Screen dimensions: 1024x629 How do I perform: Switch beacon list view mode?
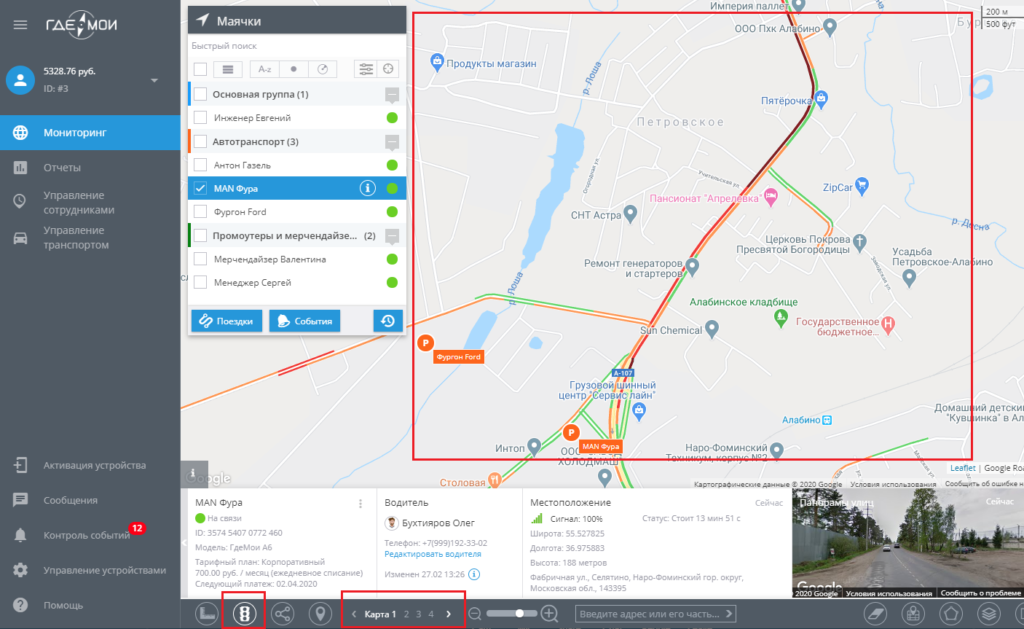228,69
